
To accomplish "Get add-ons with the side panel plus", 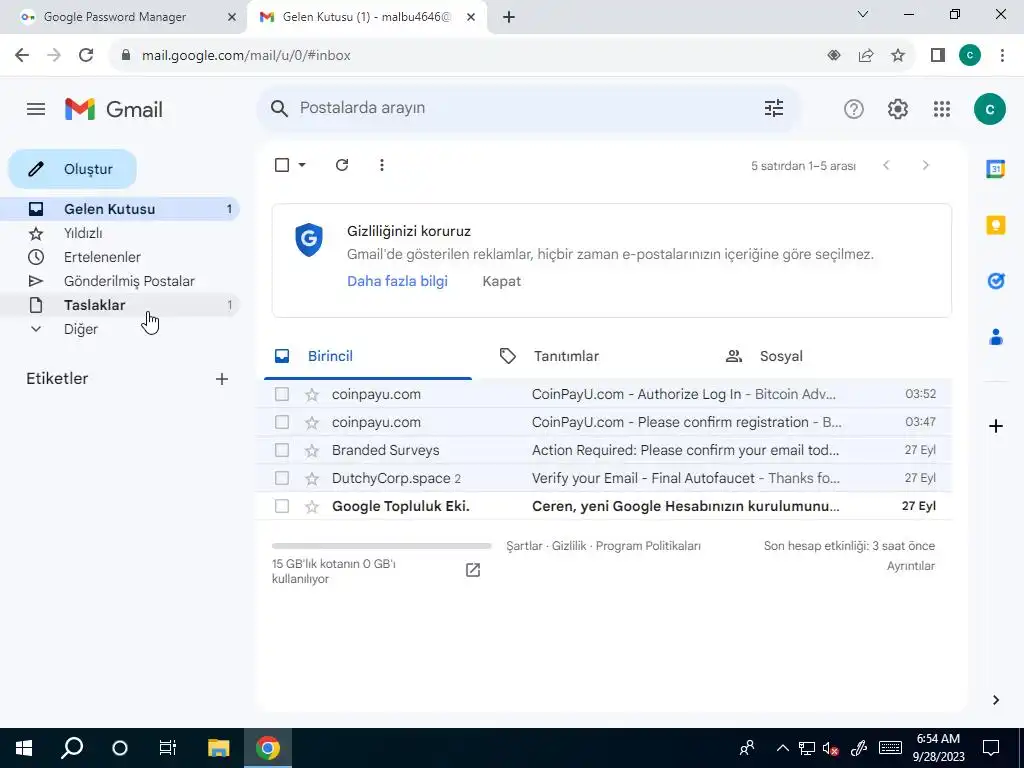I will pos(995,426).
